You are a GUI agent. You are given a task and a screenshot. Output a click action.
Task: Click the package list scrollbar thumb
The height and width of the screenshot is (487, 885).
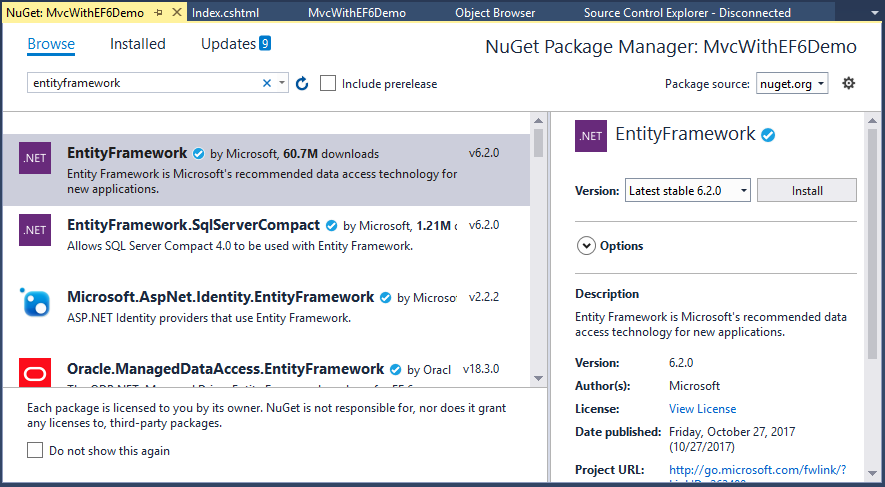538,142
